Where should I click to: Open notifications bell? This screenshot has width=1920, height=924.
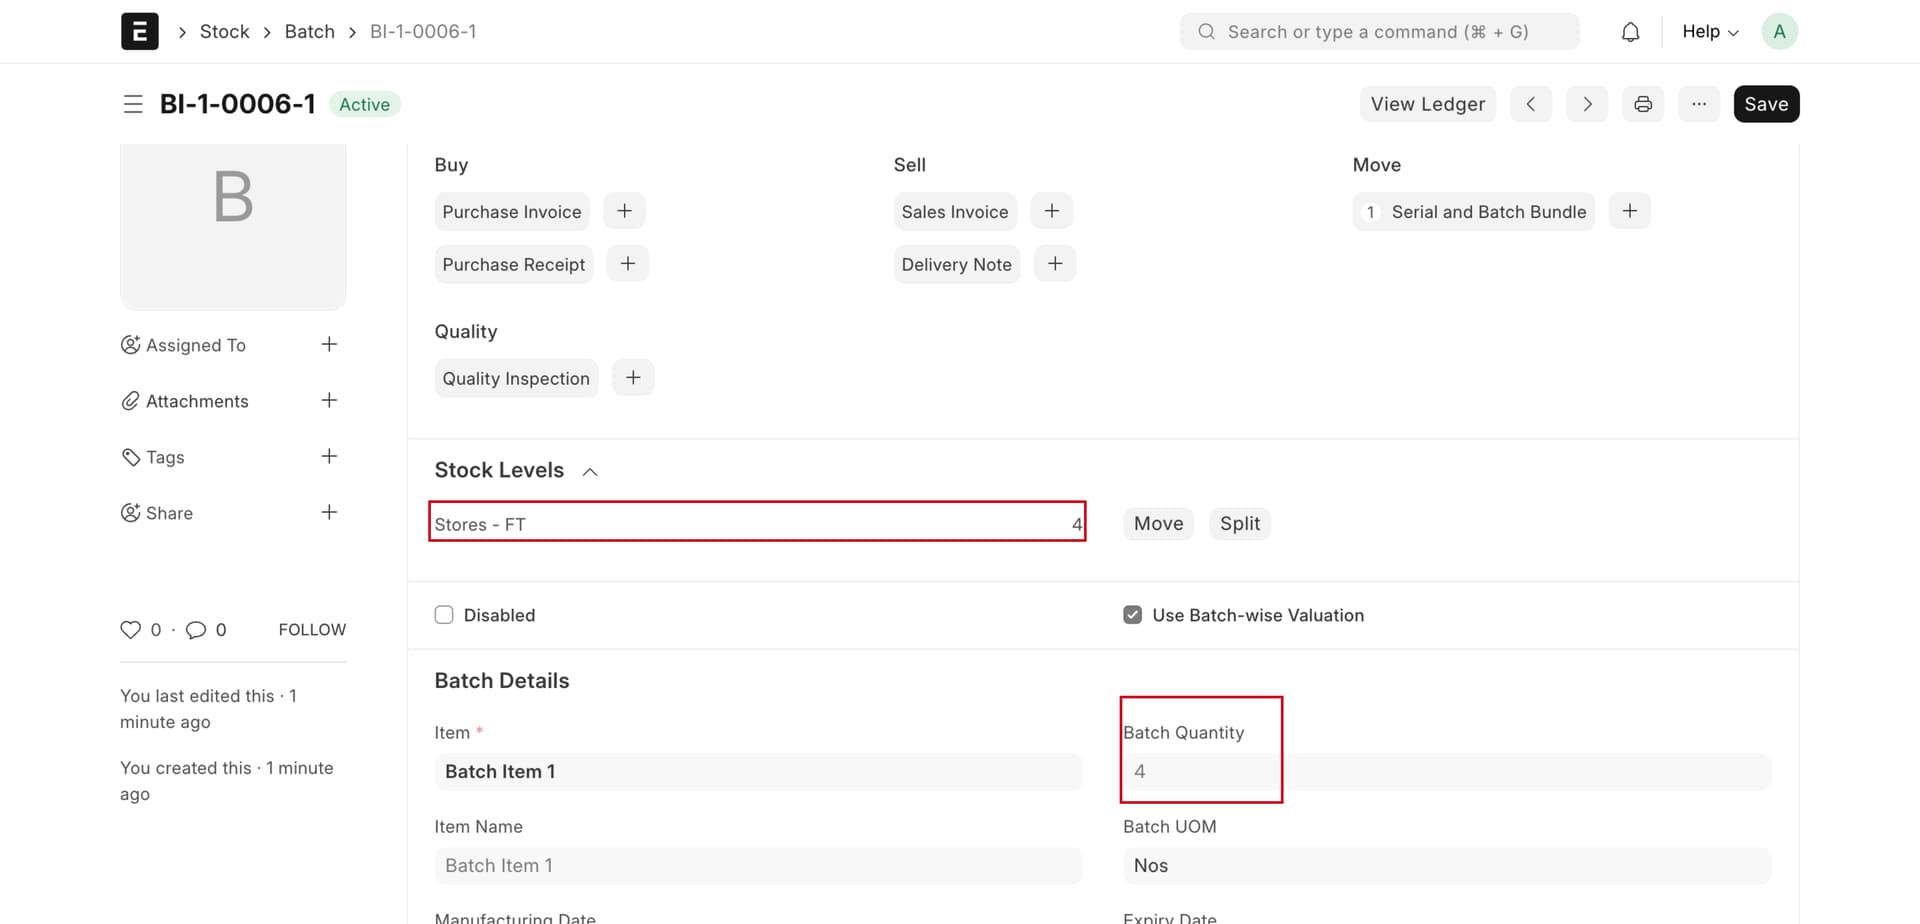click(1630, 31)
